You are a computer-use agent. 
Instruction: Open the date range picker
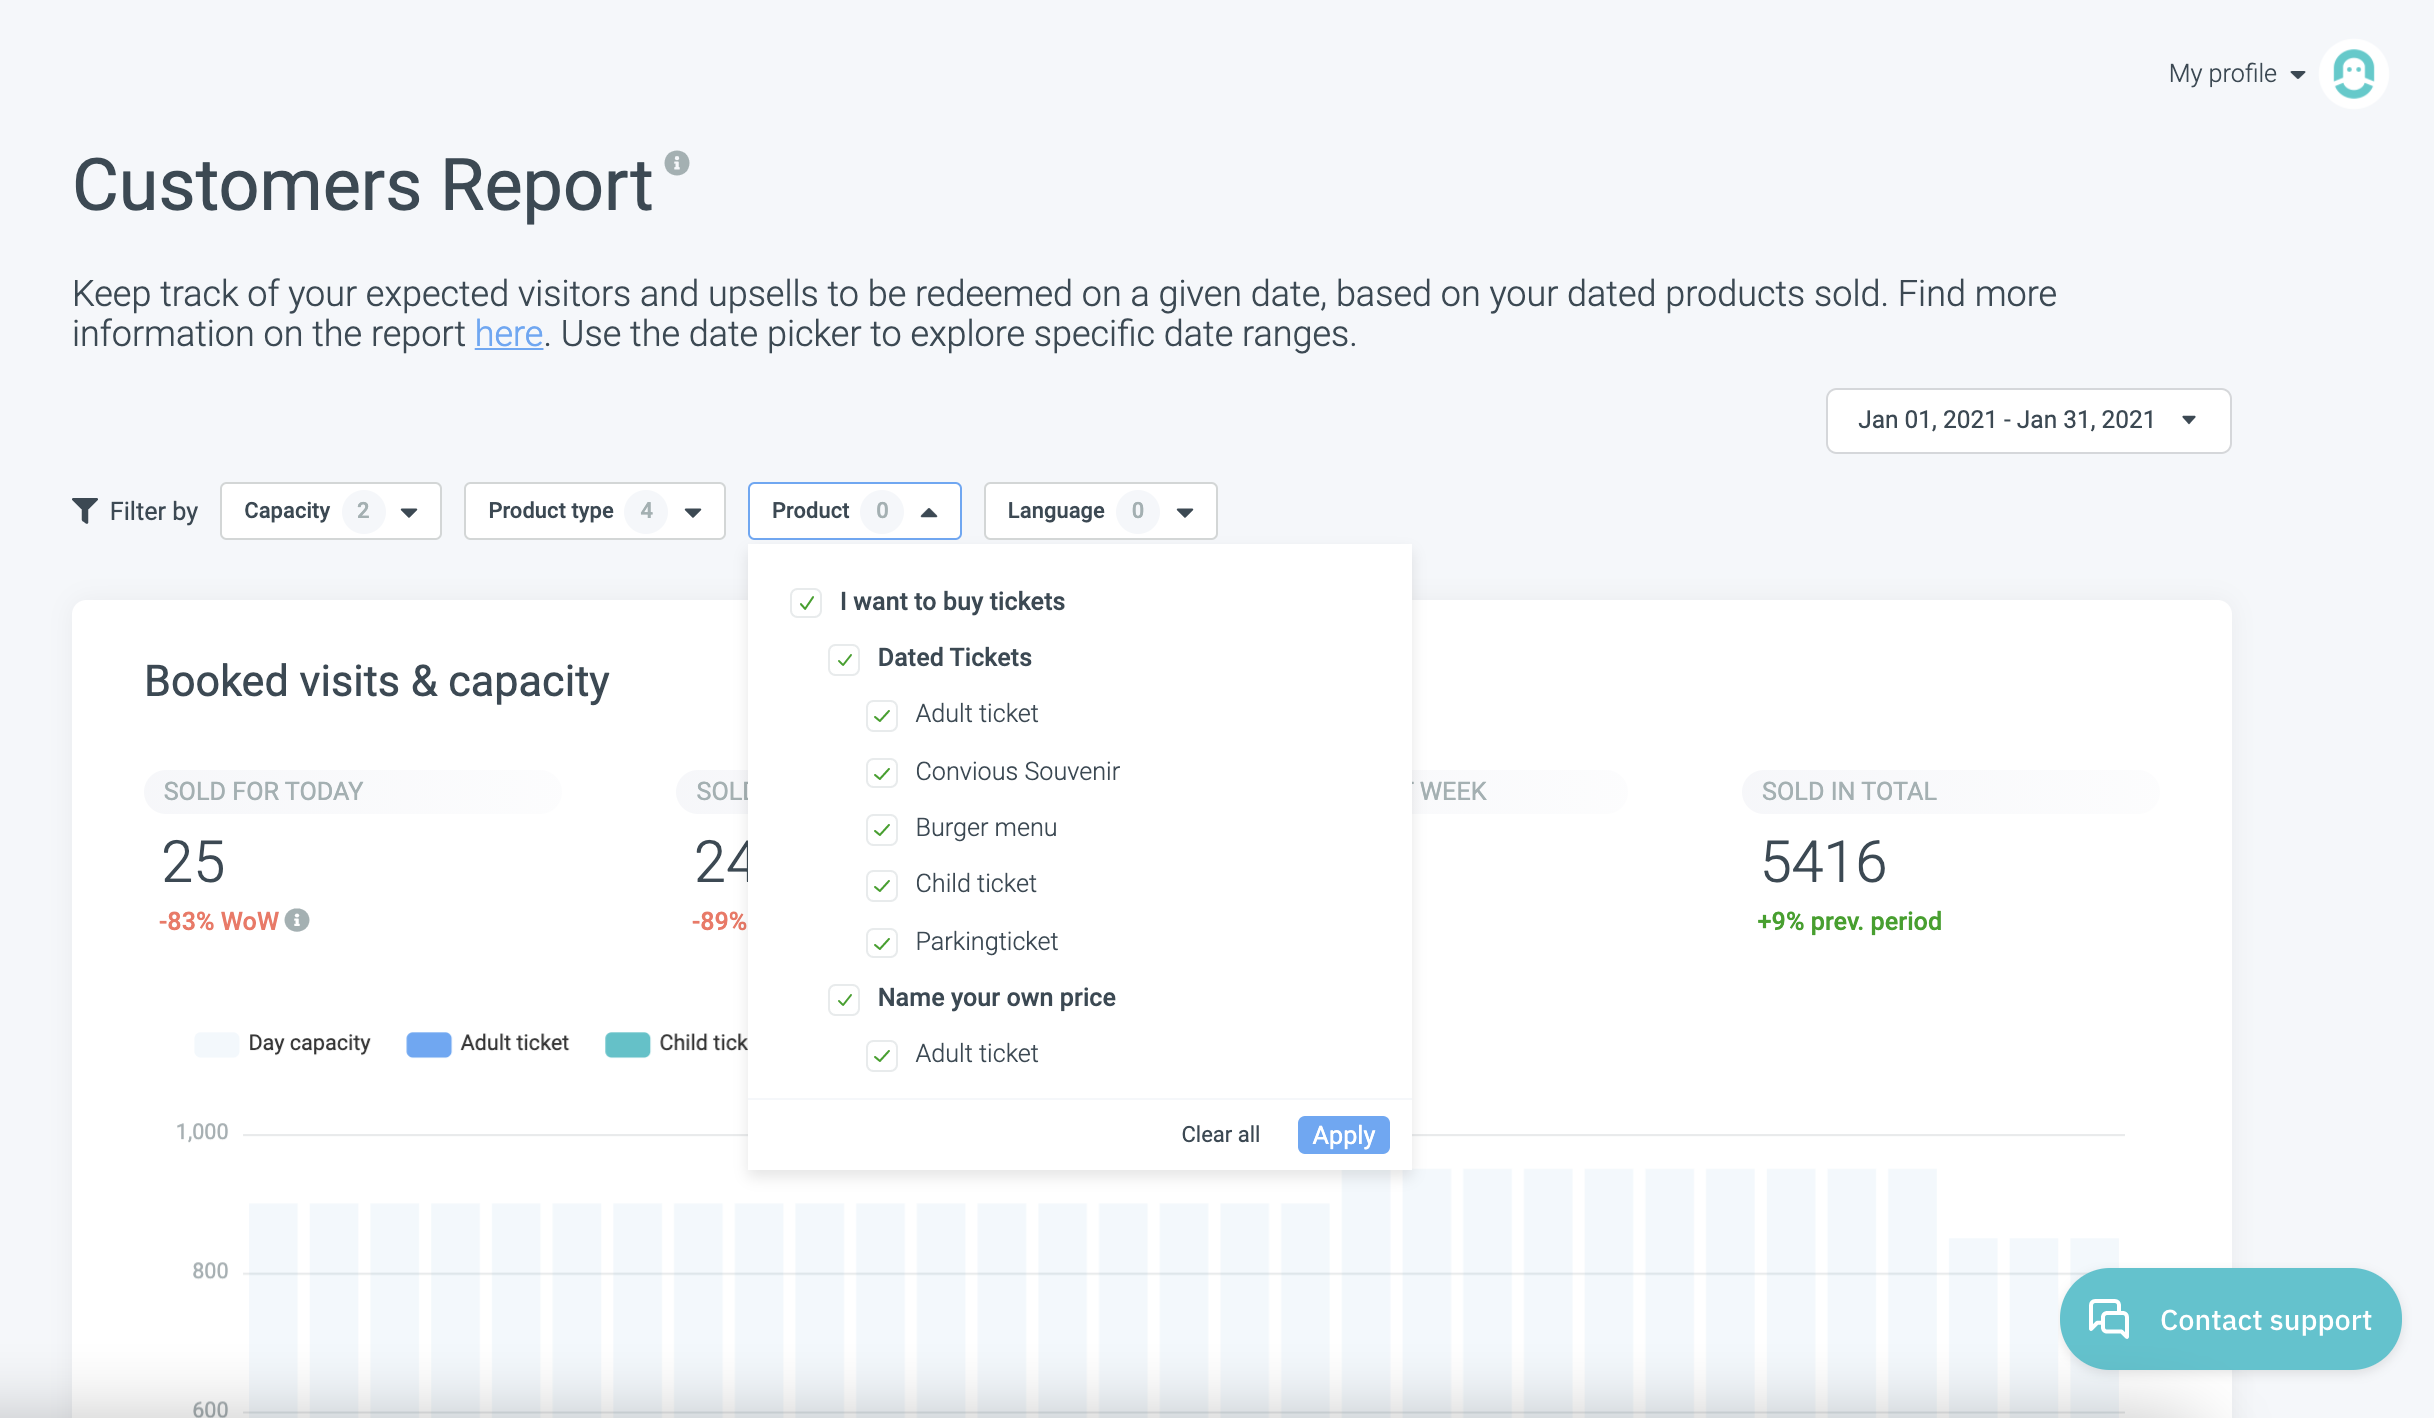coord(2027,420)
